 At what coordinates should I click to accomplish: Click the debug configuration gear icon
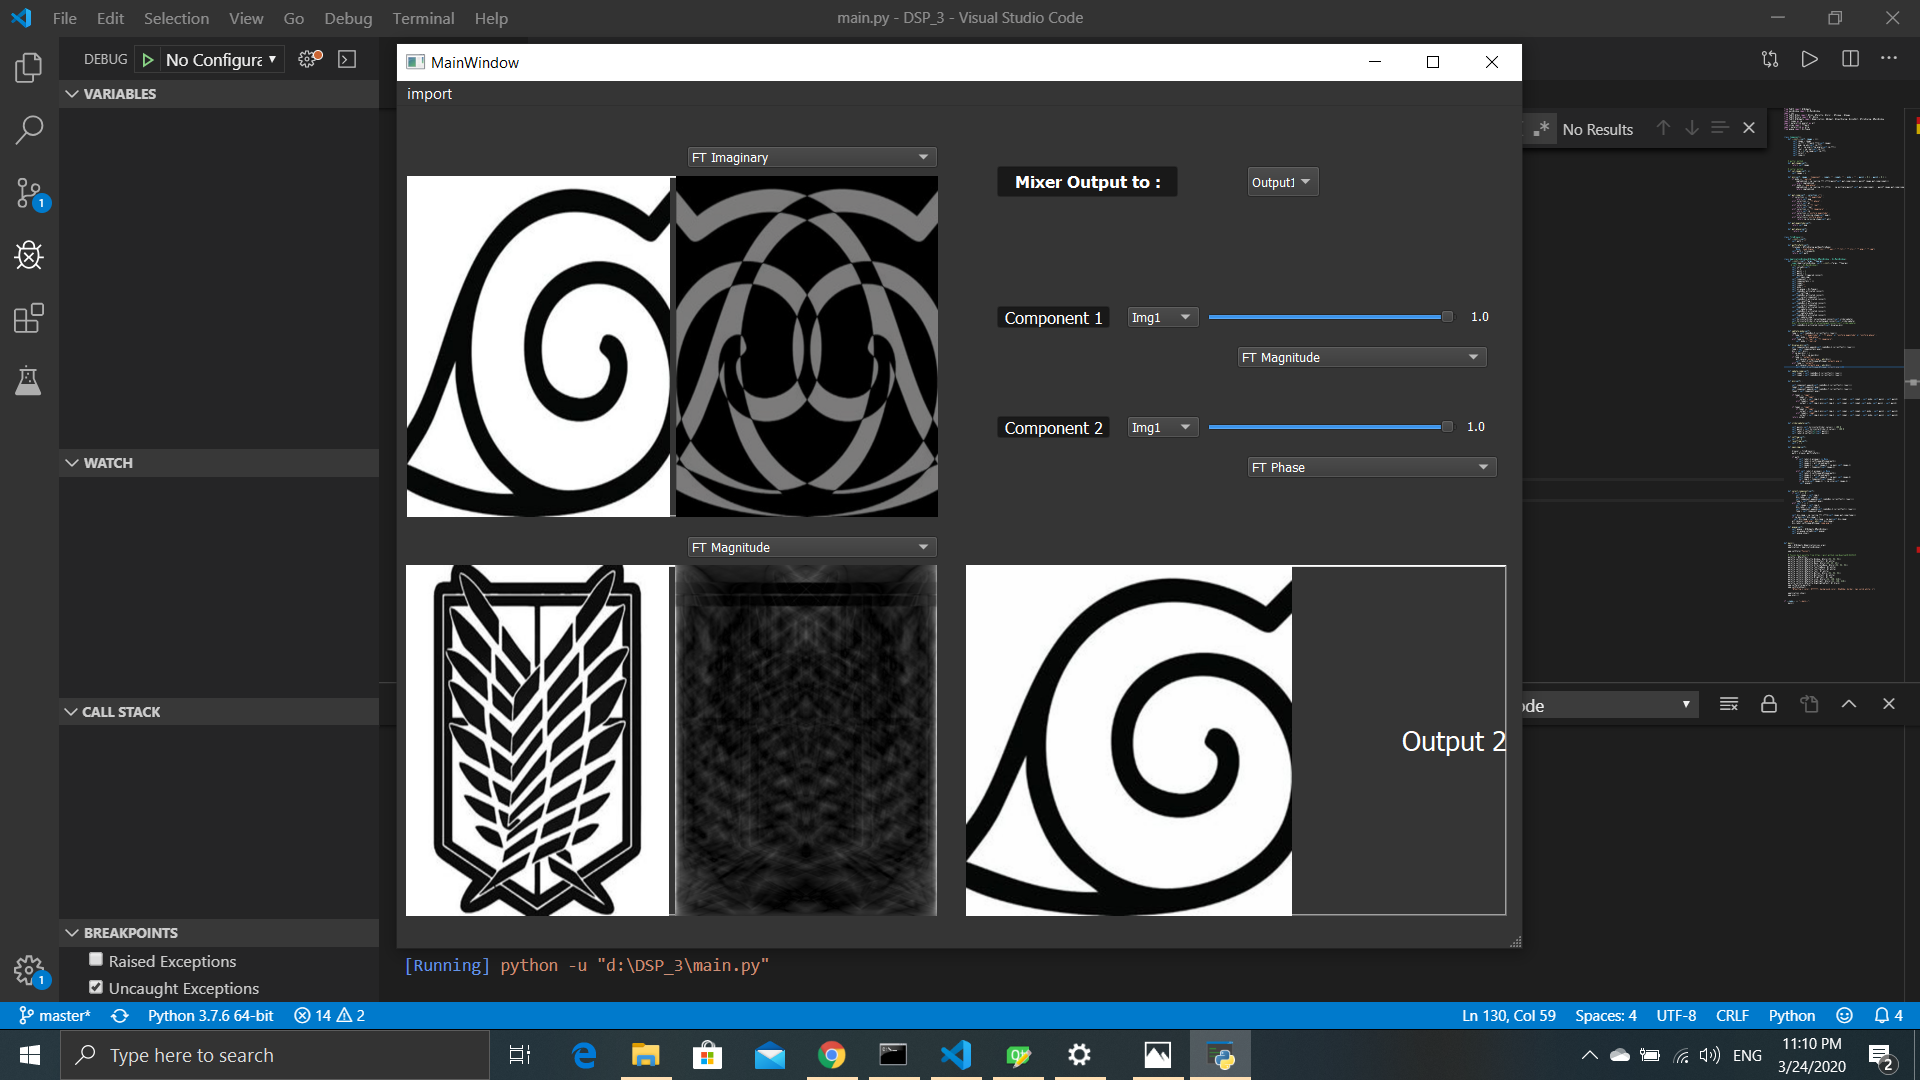pyautogui.click(x=309, y=59)
